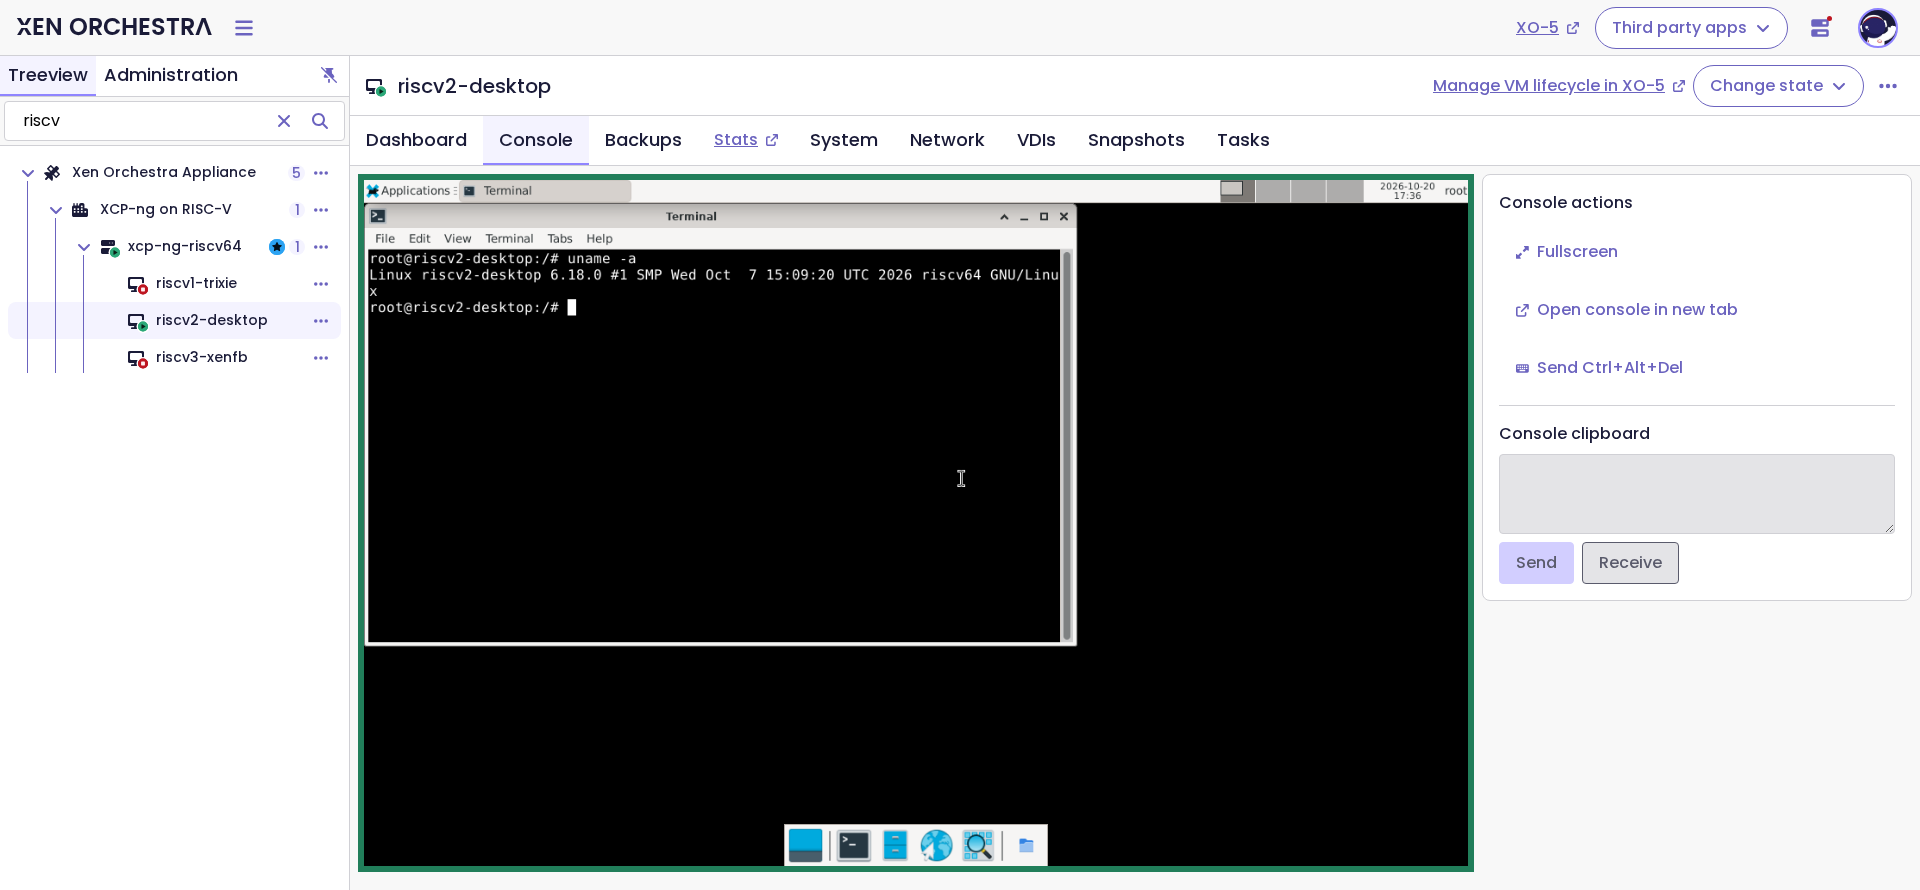Open actions menu for XCP-ng on RISC-V pool
The height and width of the screenshot is (890, 1920).
pyautogui.click(x=321, y=210)
